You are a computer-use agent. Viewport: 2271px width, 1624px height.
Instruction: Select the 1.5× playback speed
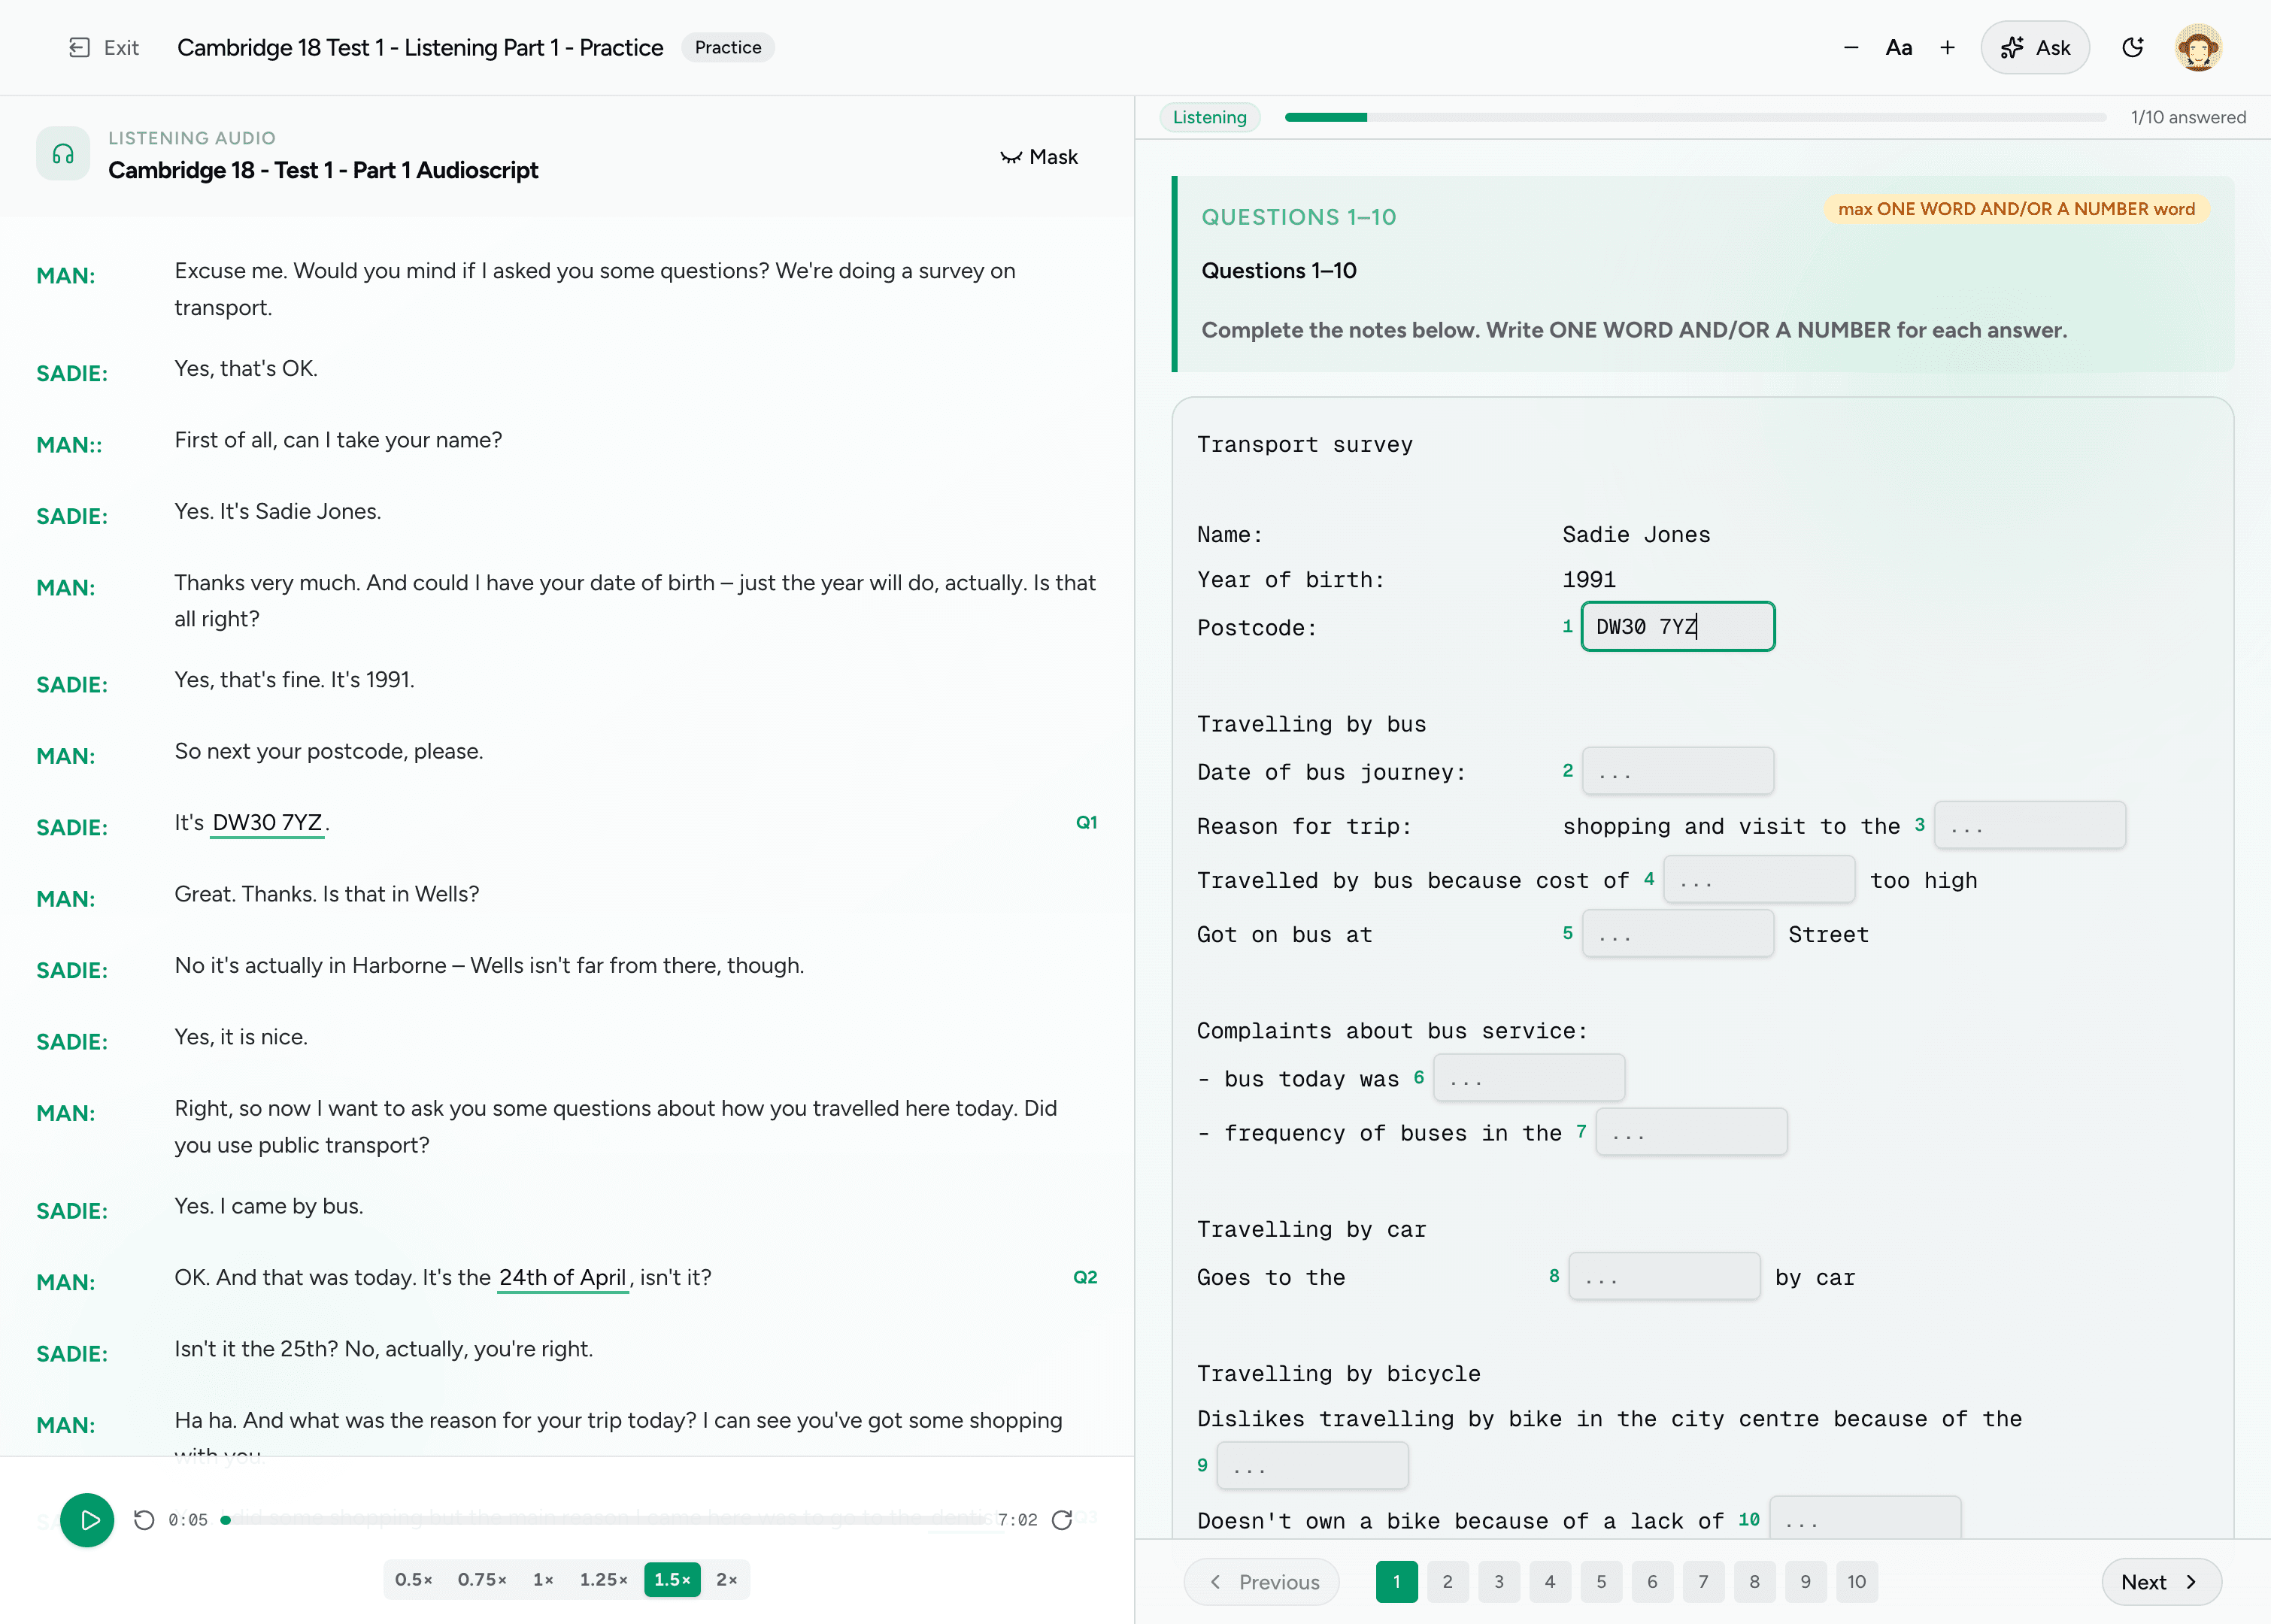coord(672,1579)
